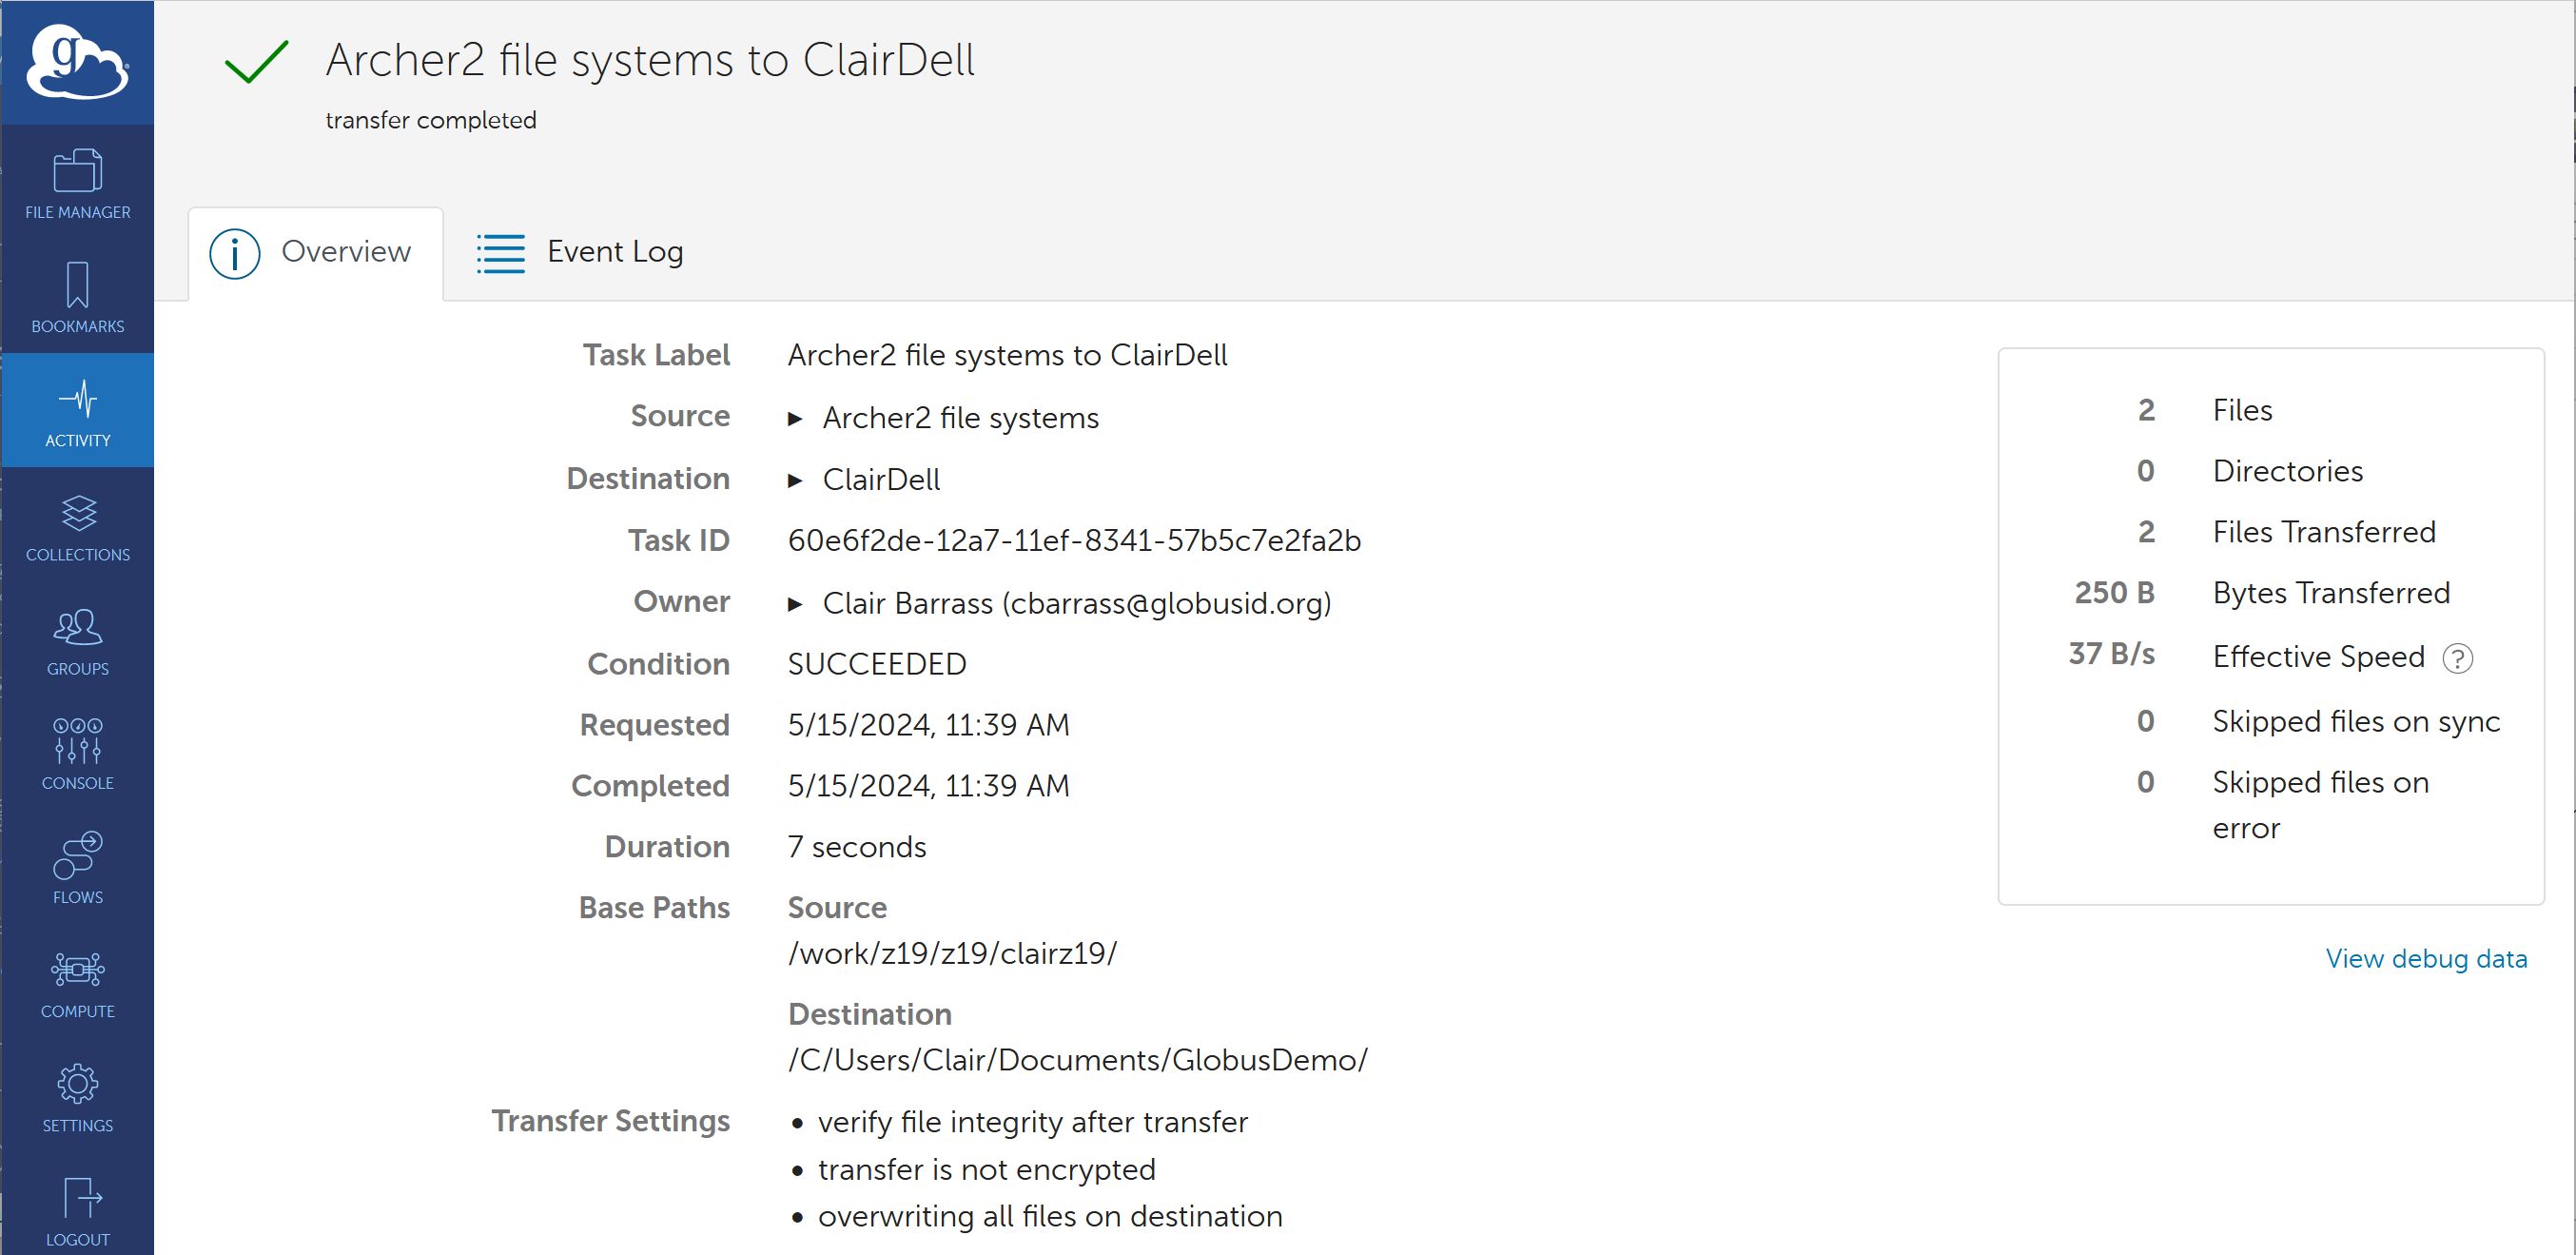Image resolution: width=2576 pixels, height=1255 pixels.
Task: Open Collections in the sidebar
Action: tap(77, 526)
